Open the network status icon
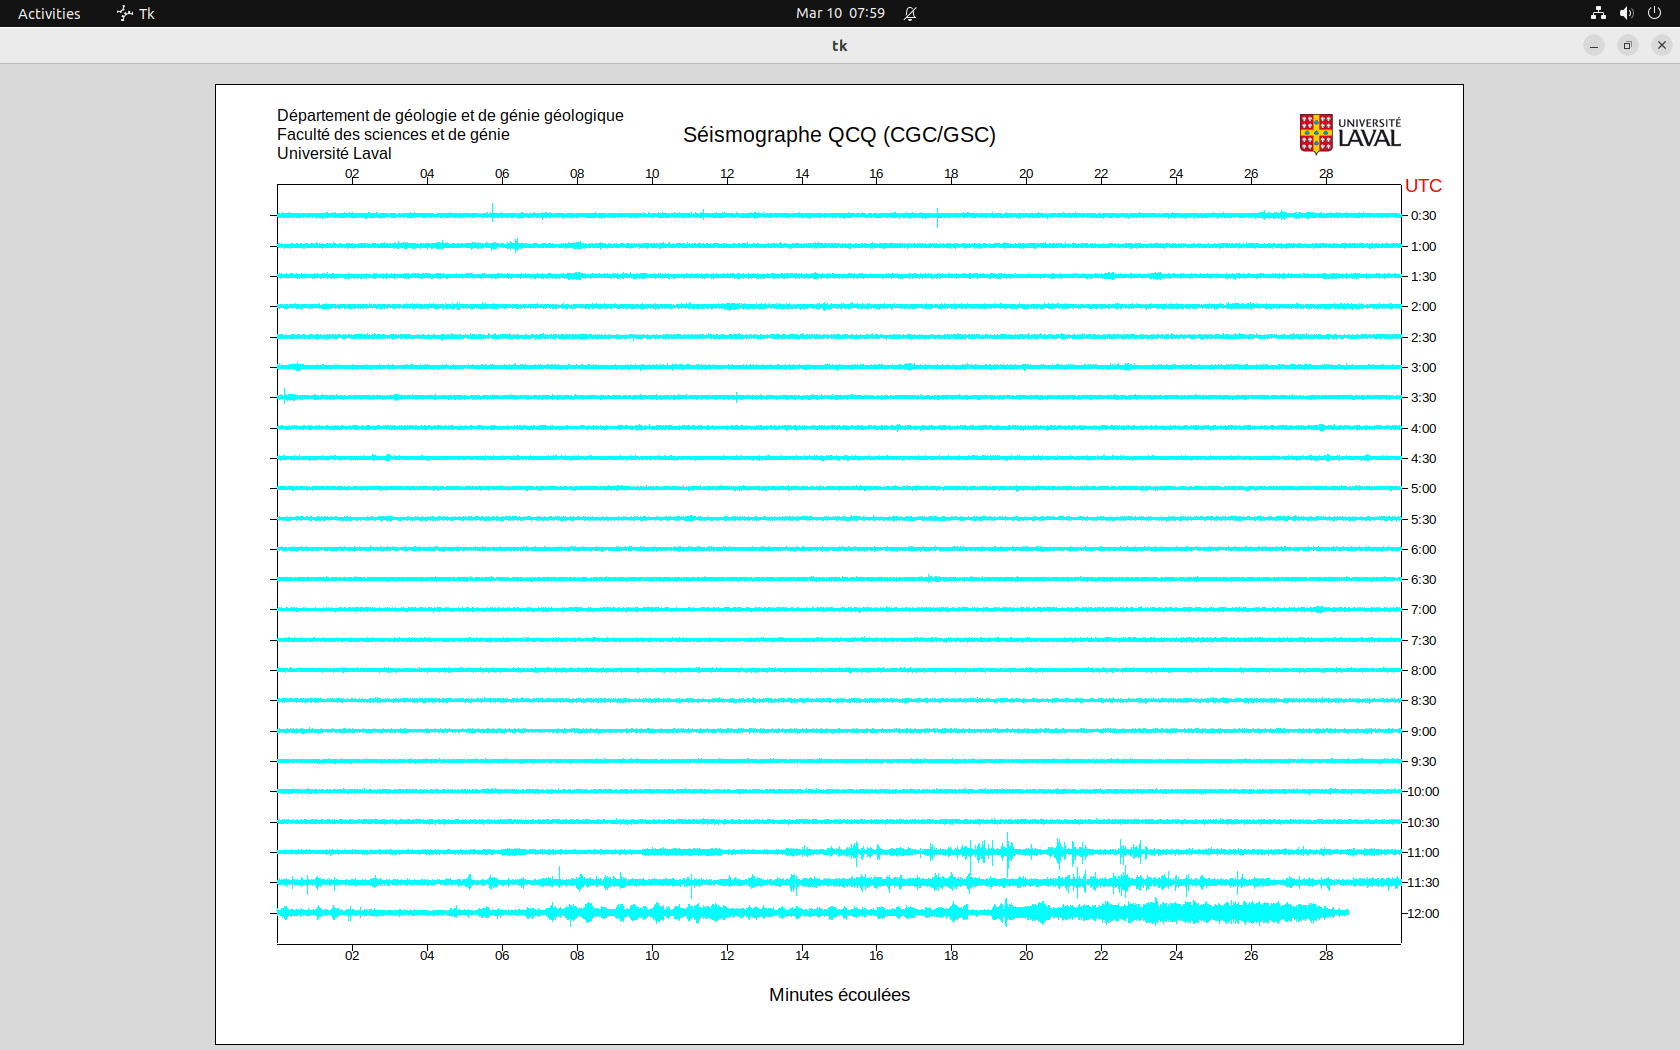1680x1050 pixels. pyautogui.click(x=1598, y=13)
